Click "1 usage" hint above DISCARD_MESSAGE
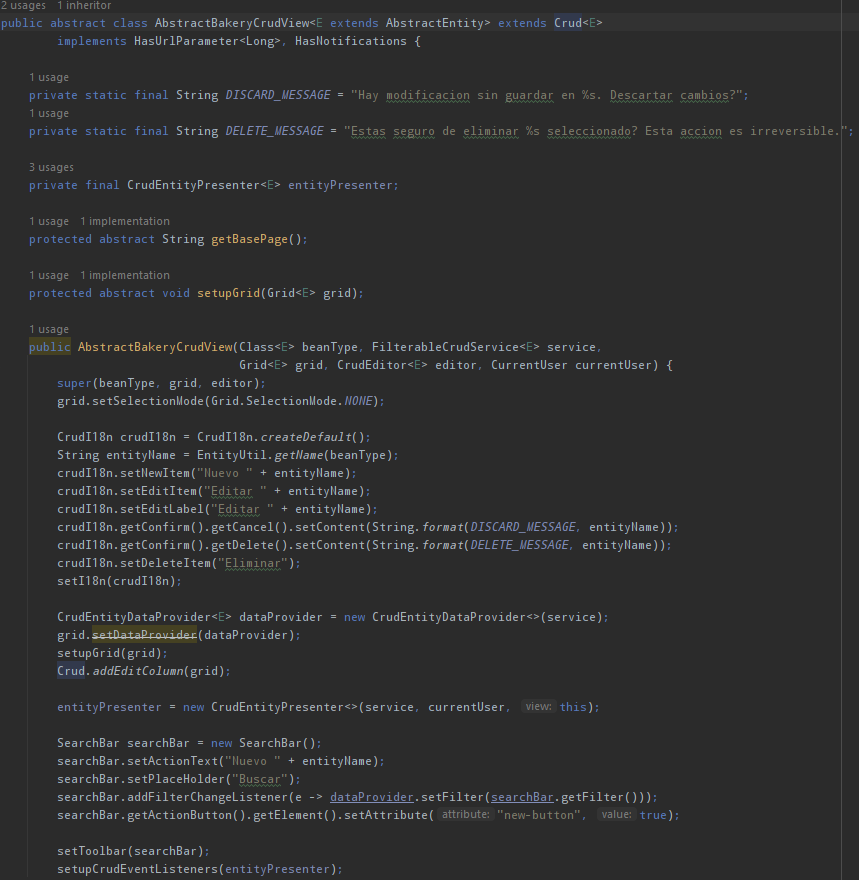 (x=49, y=77)
